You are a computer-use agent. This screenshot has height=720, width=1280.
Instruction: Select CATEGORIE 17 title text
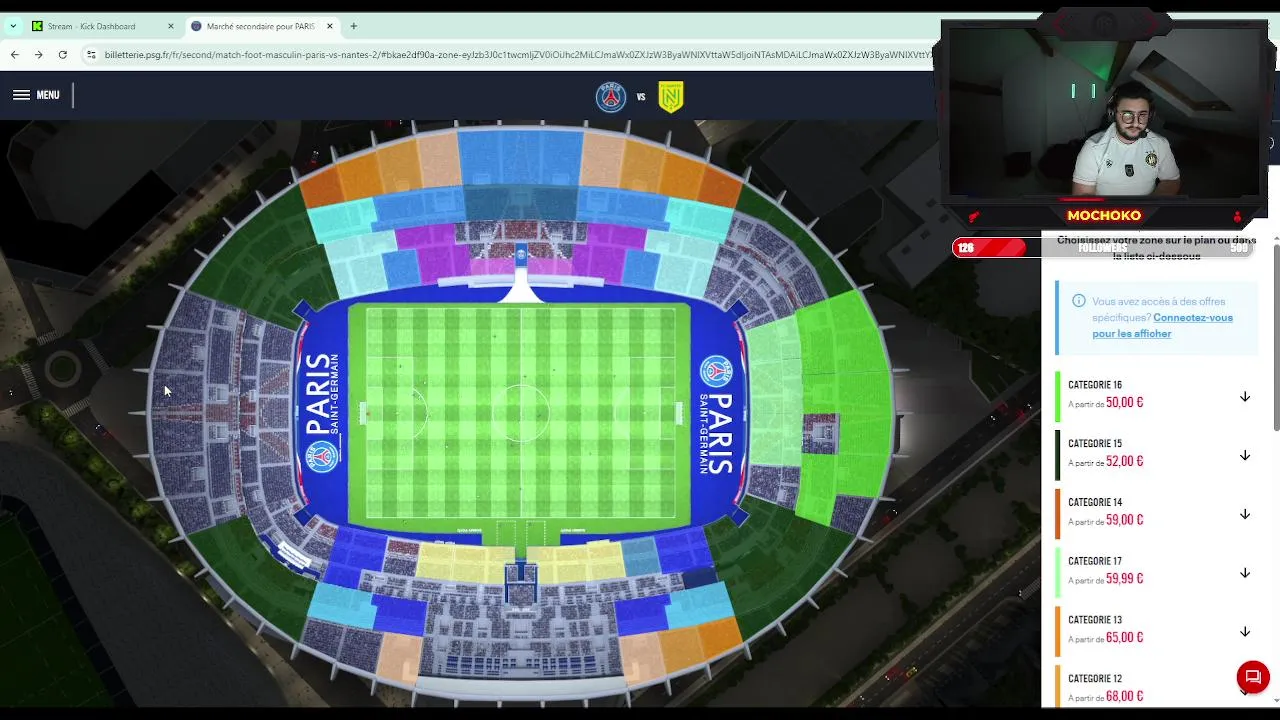click(1095, 561)
